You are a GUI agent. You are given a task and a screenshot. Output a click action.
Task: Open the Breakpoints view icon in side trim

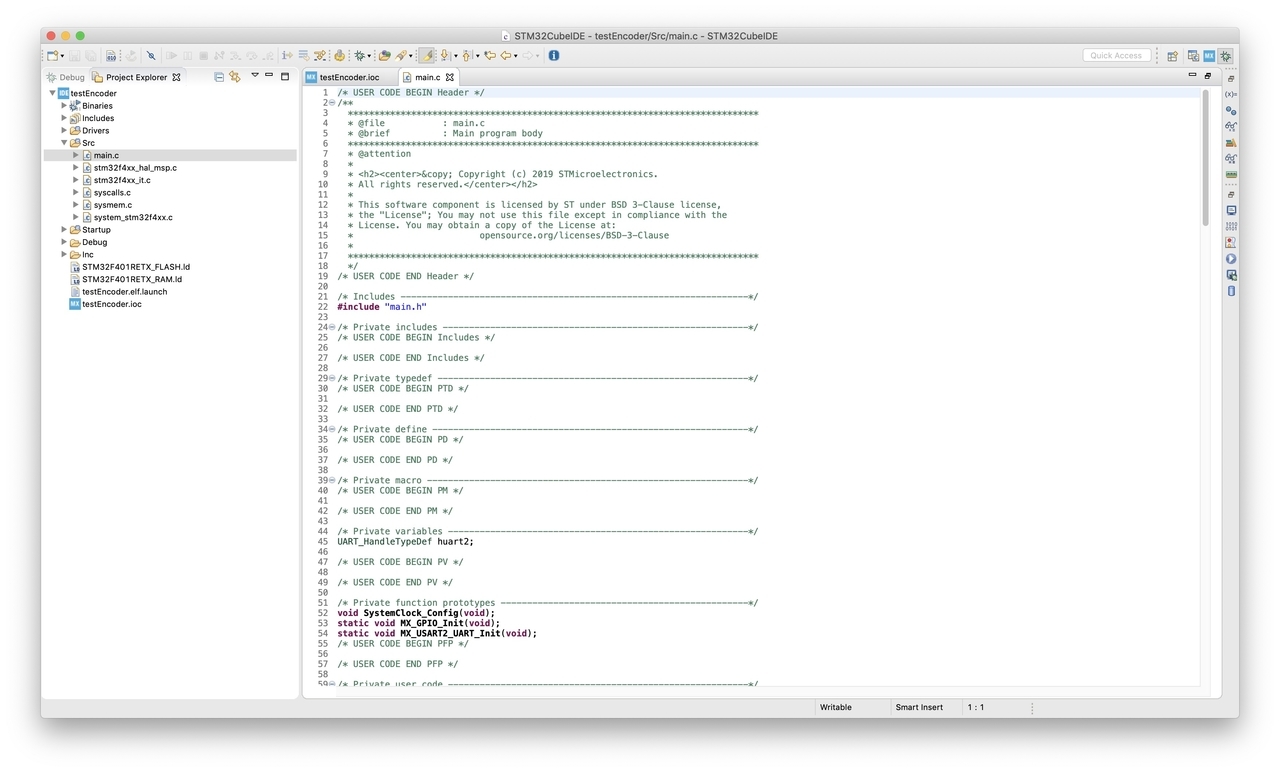click(1231, 110)
